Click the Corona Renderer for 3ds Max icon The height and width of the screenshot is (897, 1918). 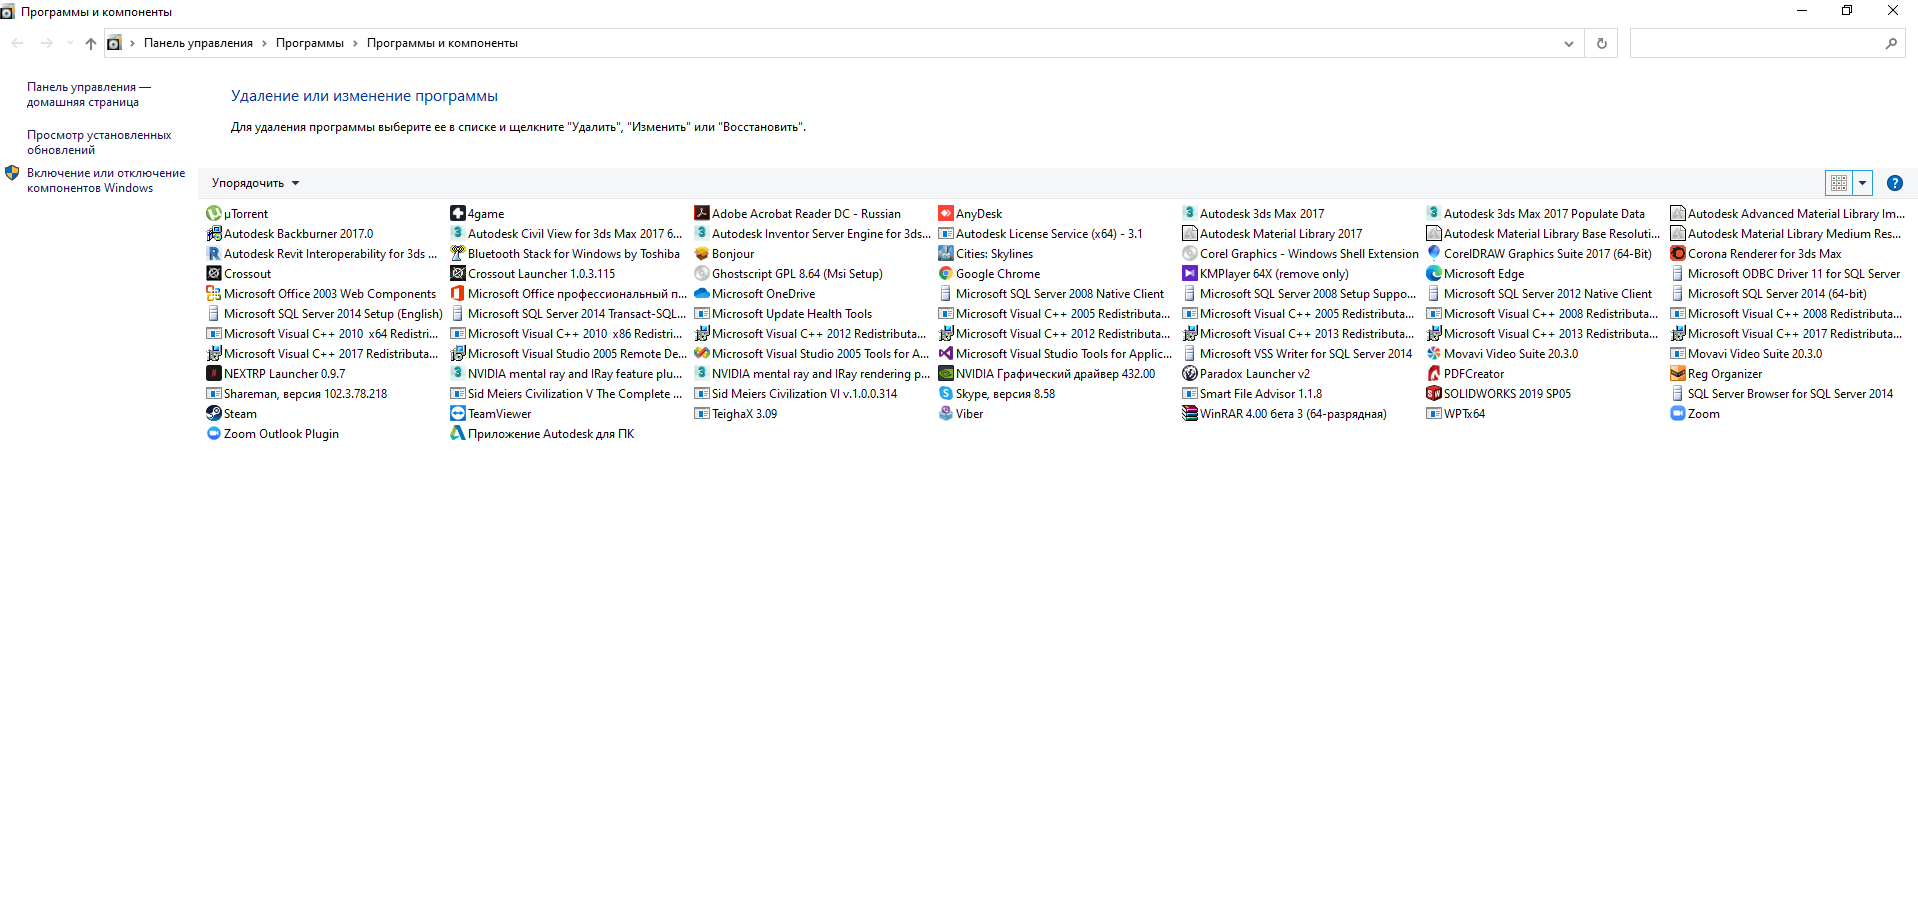click(x=1677, y=253)
